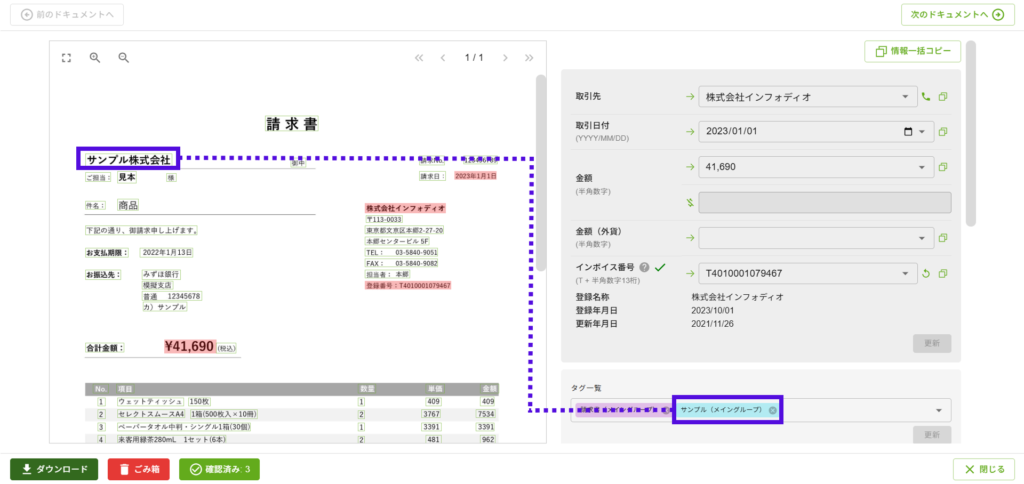Toggle the 確認済み 3 status button
The image size is (1024, 484).
(219, 469)
